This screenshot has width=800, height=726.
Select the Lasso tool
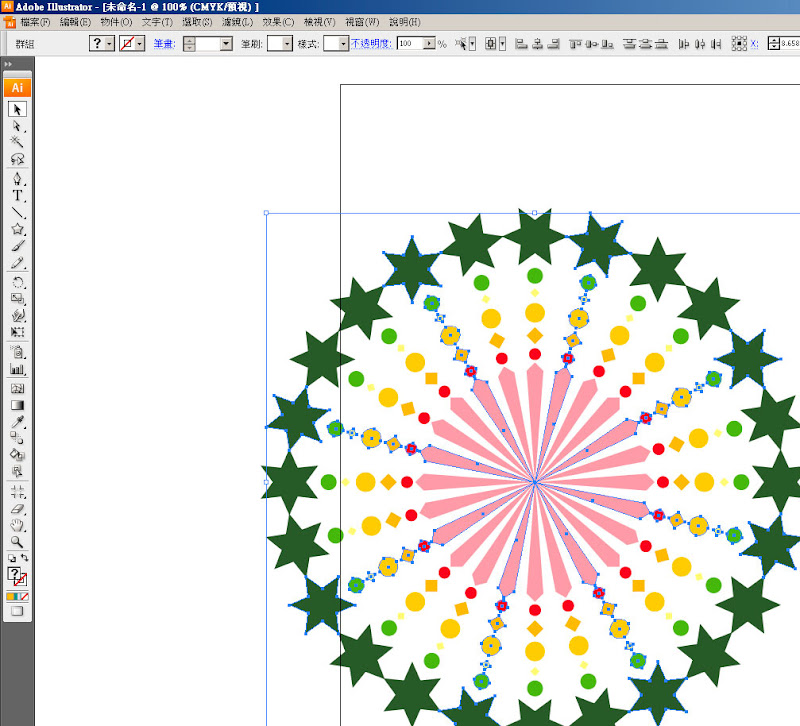point(17,159)
